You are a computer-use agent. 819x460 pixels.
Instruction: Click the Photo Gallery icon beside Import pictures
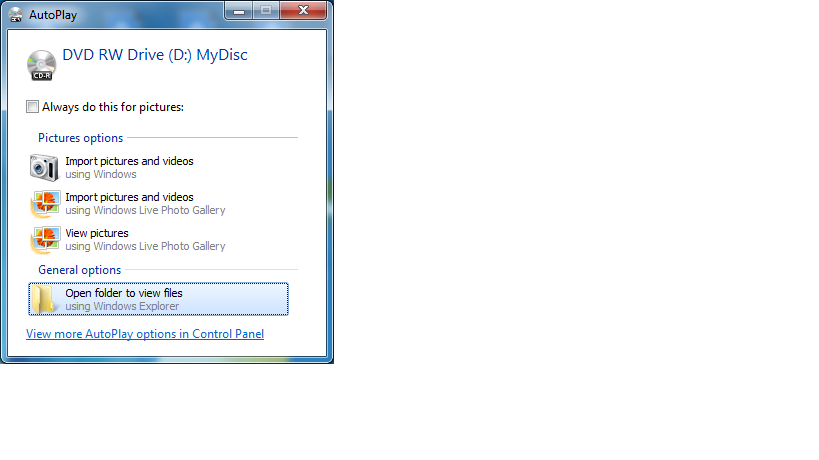45,204
